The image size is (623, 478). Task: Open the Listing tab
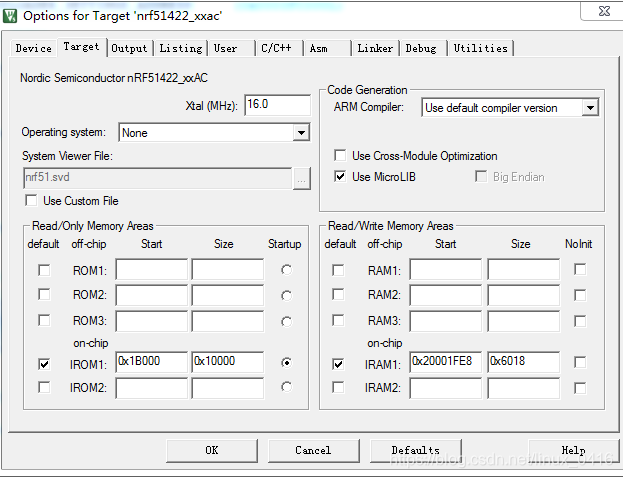pos(181,48)
